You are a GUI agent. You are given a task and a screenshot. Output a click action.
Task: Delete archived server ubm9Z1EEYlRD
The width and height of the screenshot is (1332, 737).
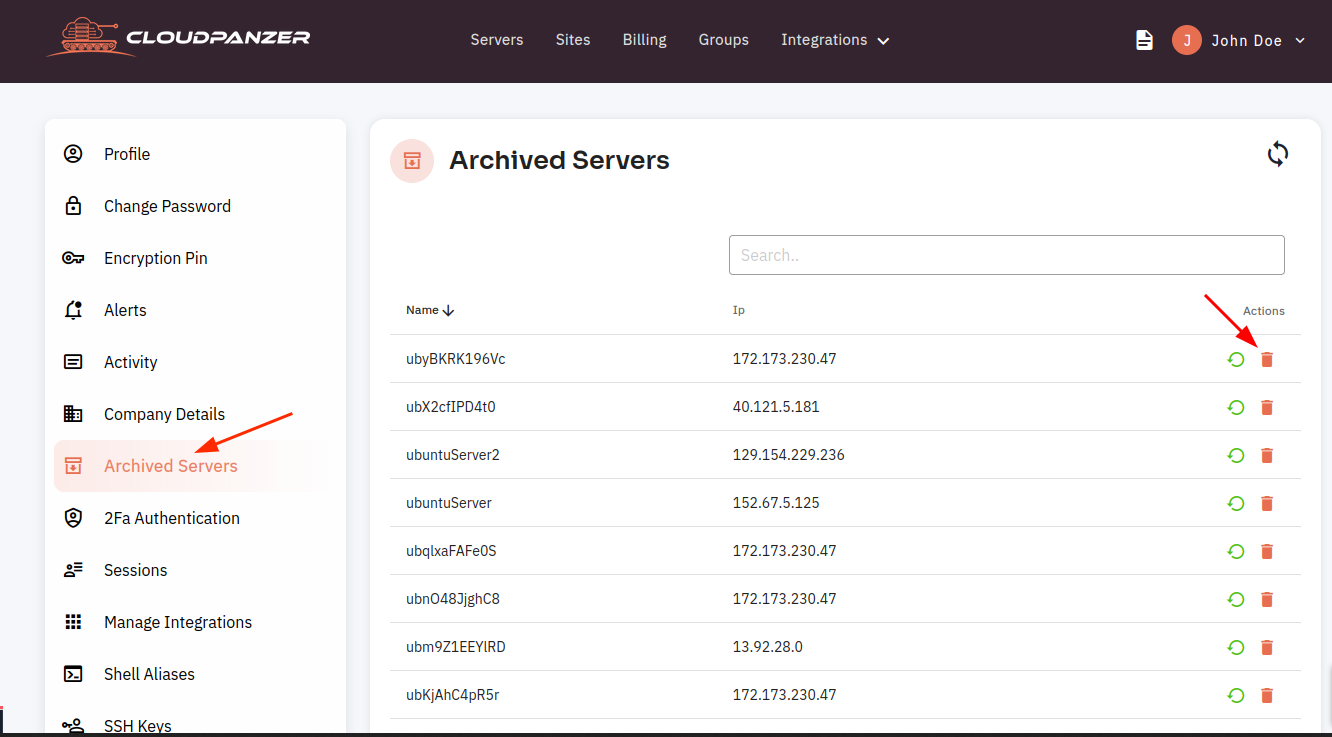point(1267,647)
